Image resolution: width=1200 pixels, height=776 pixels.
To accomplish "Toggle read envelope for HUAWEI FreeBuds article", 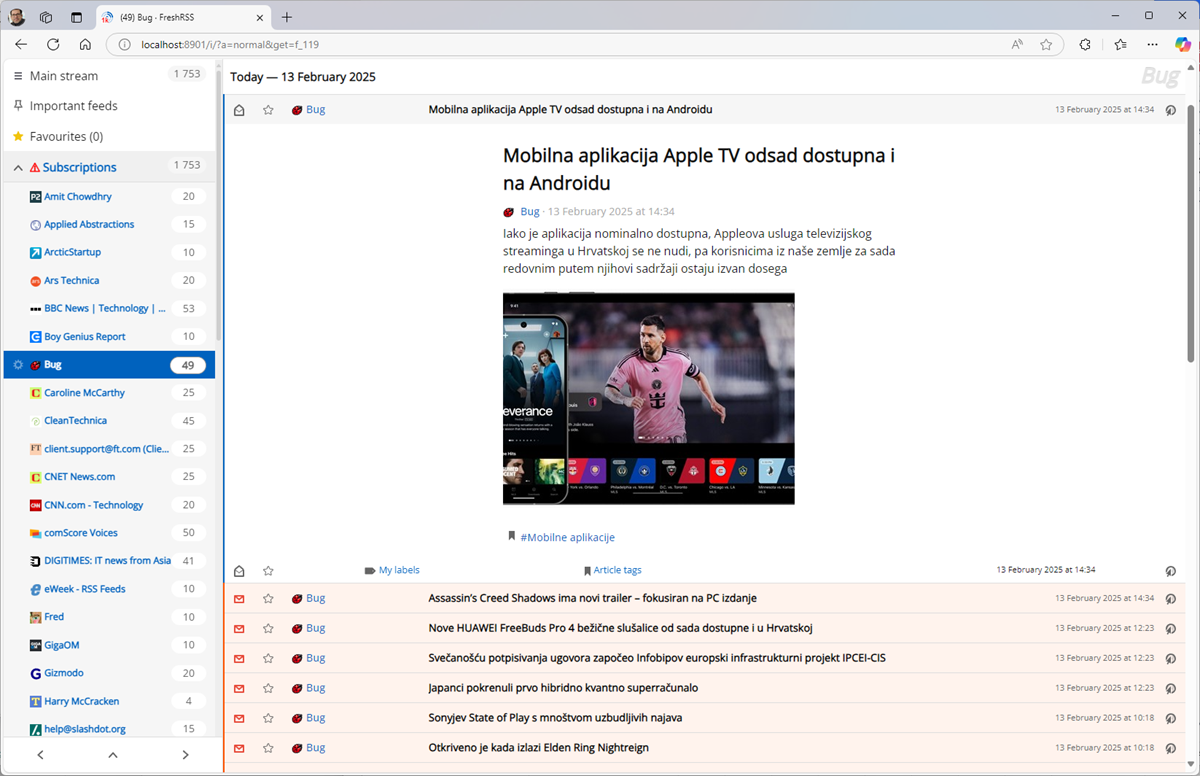I will 239,628.
